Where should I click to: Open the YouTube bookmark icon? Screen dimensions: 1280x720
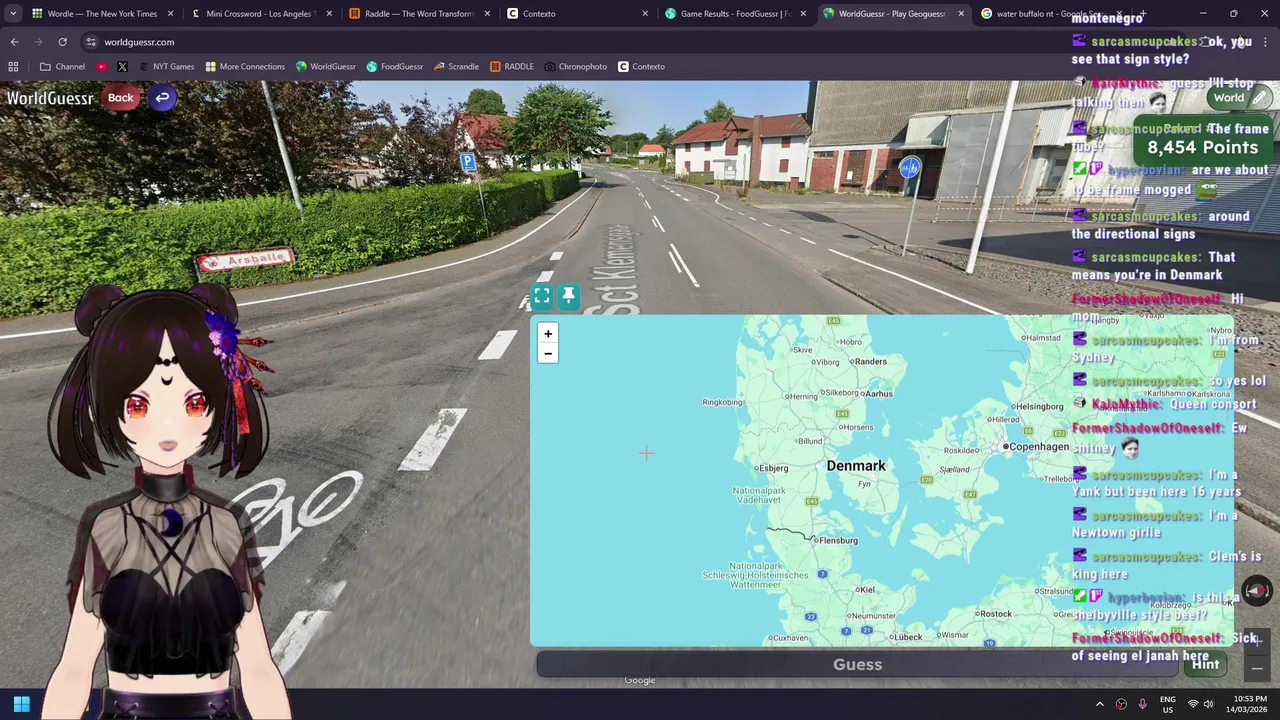point(102,66)
